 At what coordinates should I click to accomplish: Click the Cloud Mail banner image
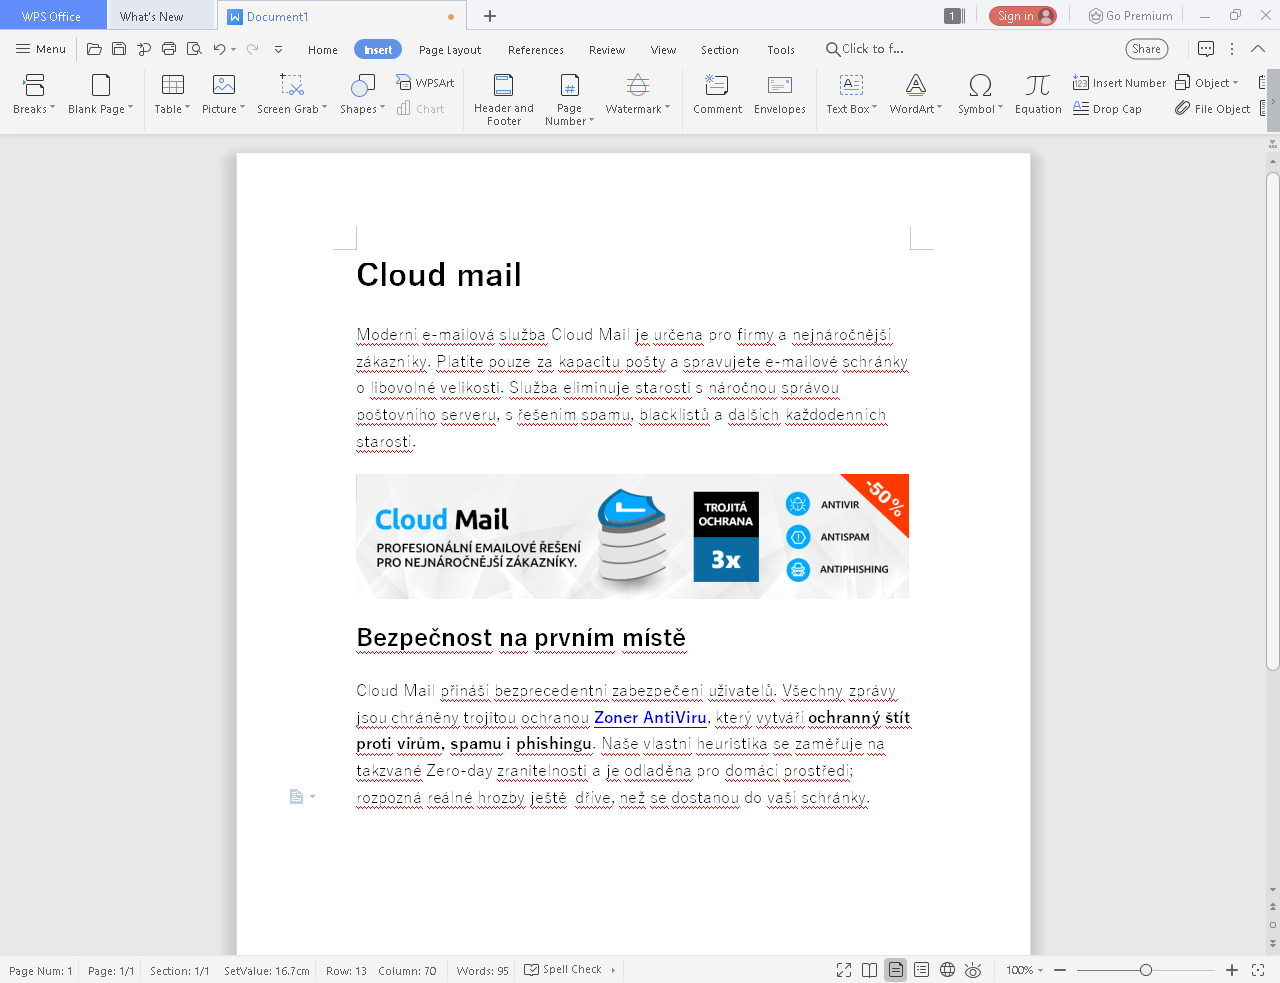632,536
